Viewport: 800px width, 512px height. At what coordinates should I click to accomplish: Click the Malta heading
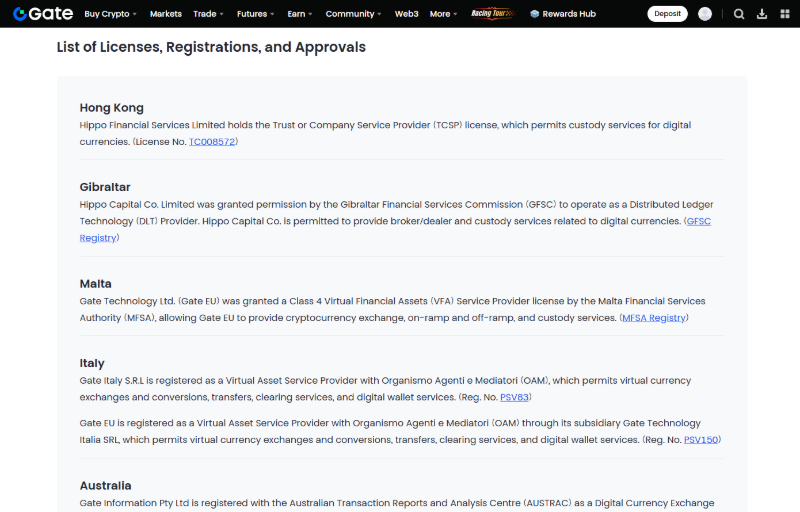95,284
